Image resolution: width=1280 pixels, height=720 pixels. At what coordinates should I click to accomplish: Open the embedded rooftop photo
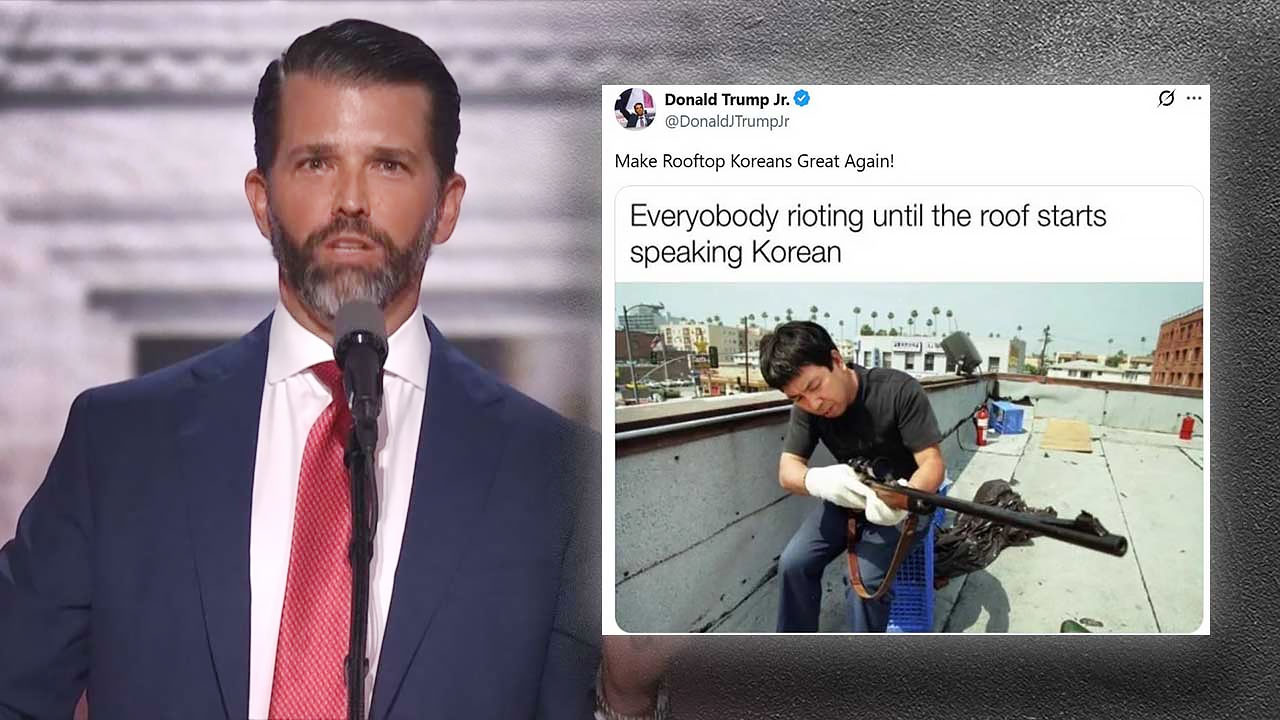909,458
